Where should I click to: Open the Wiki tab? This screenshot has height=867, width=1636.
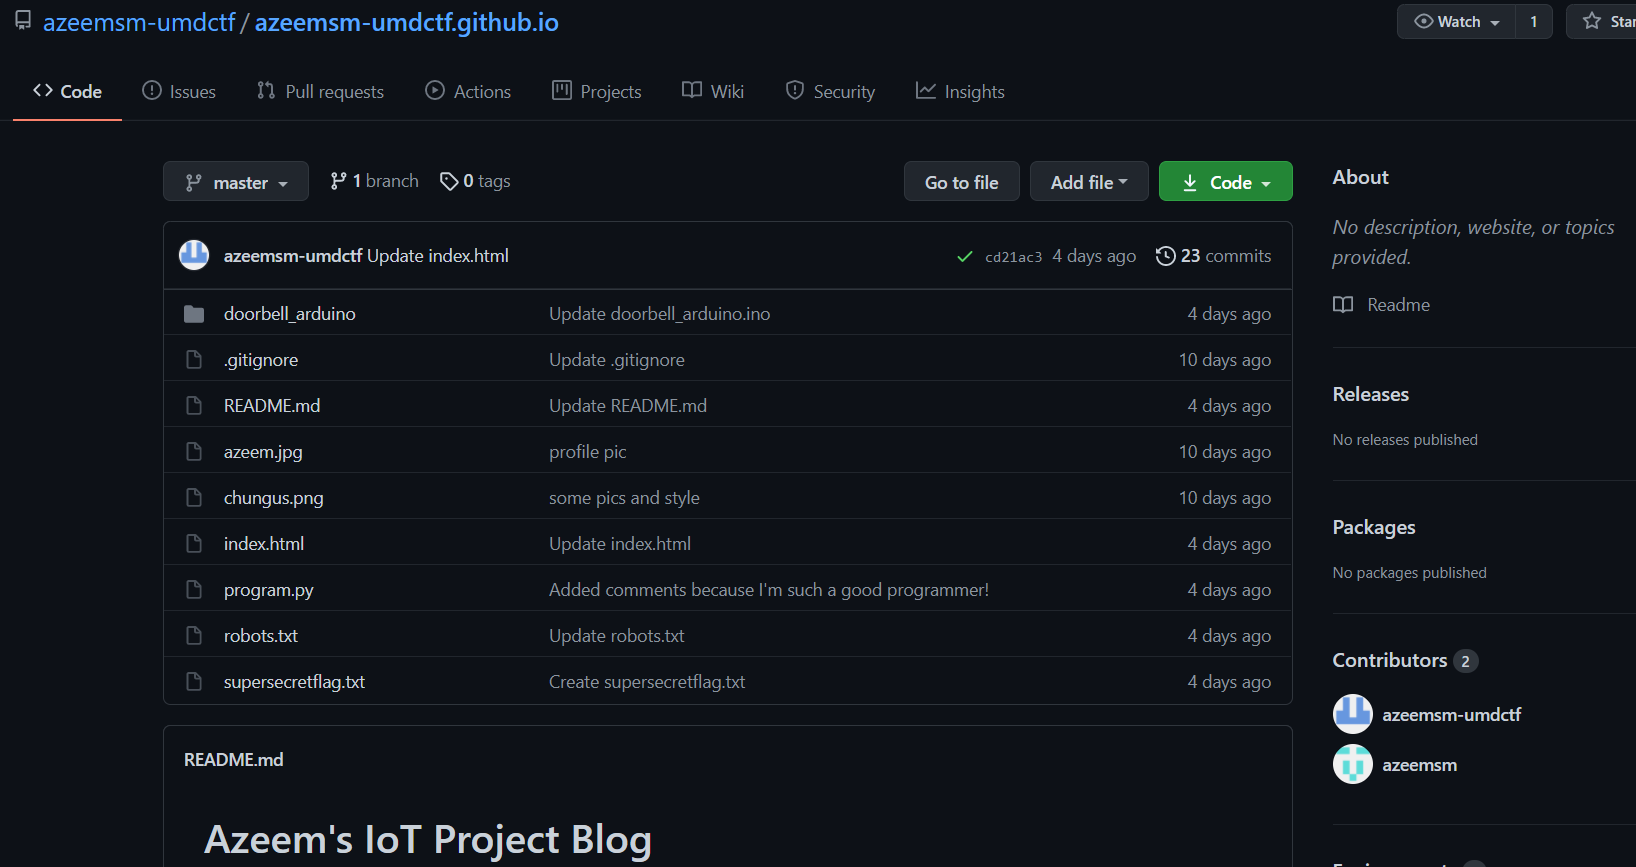pos(713,91)
